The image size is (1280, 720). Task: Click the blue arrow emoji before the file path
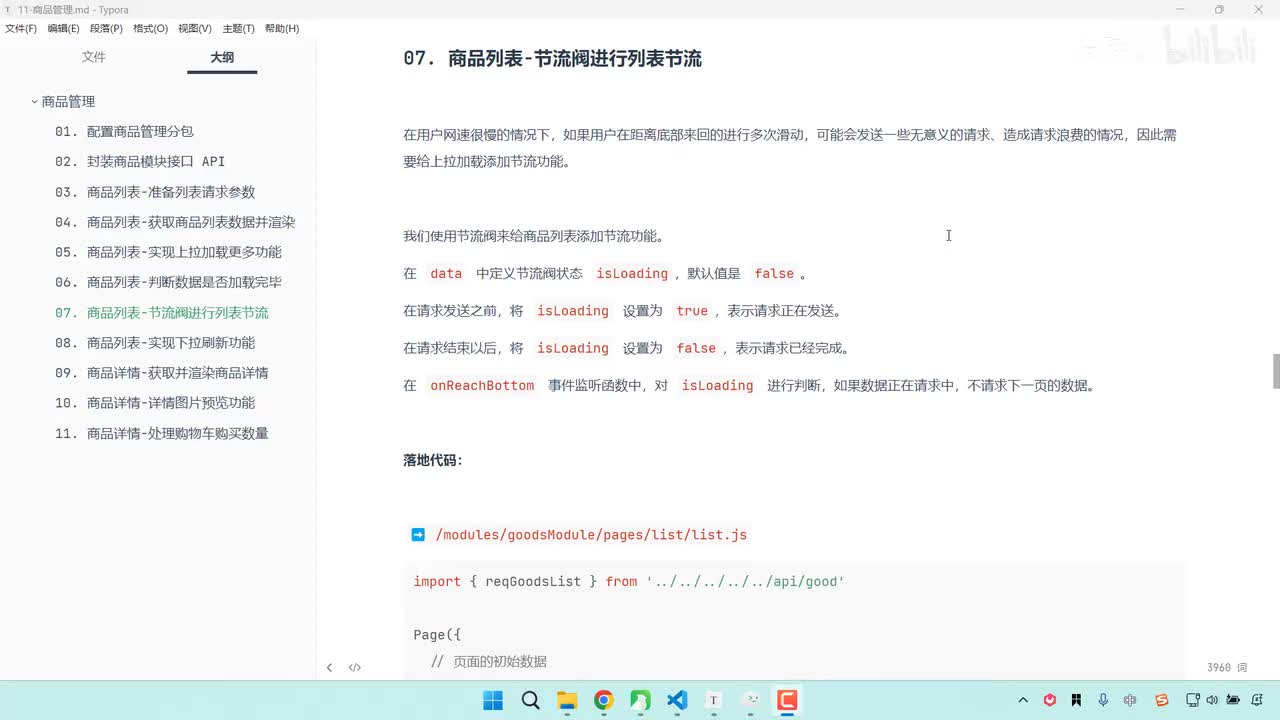coord(418,535)
